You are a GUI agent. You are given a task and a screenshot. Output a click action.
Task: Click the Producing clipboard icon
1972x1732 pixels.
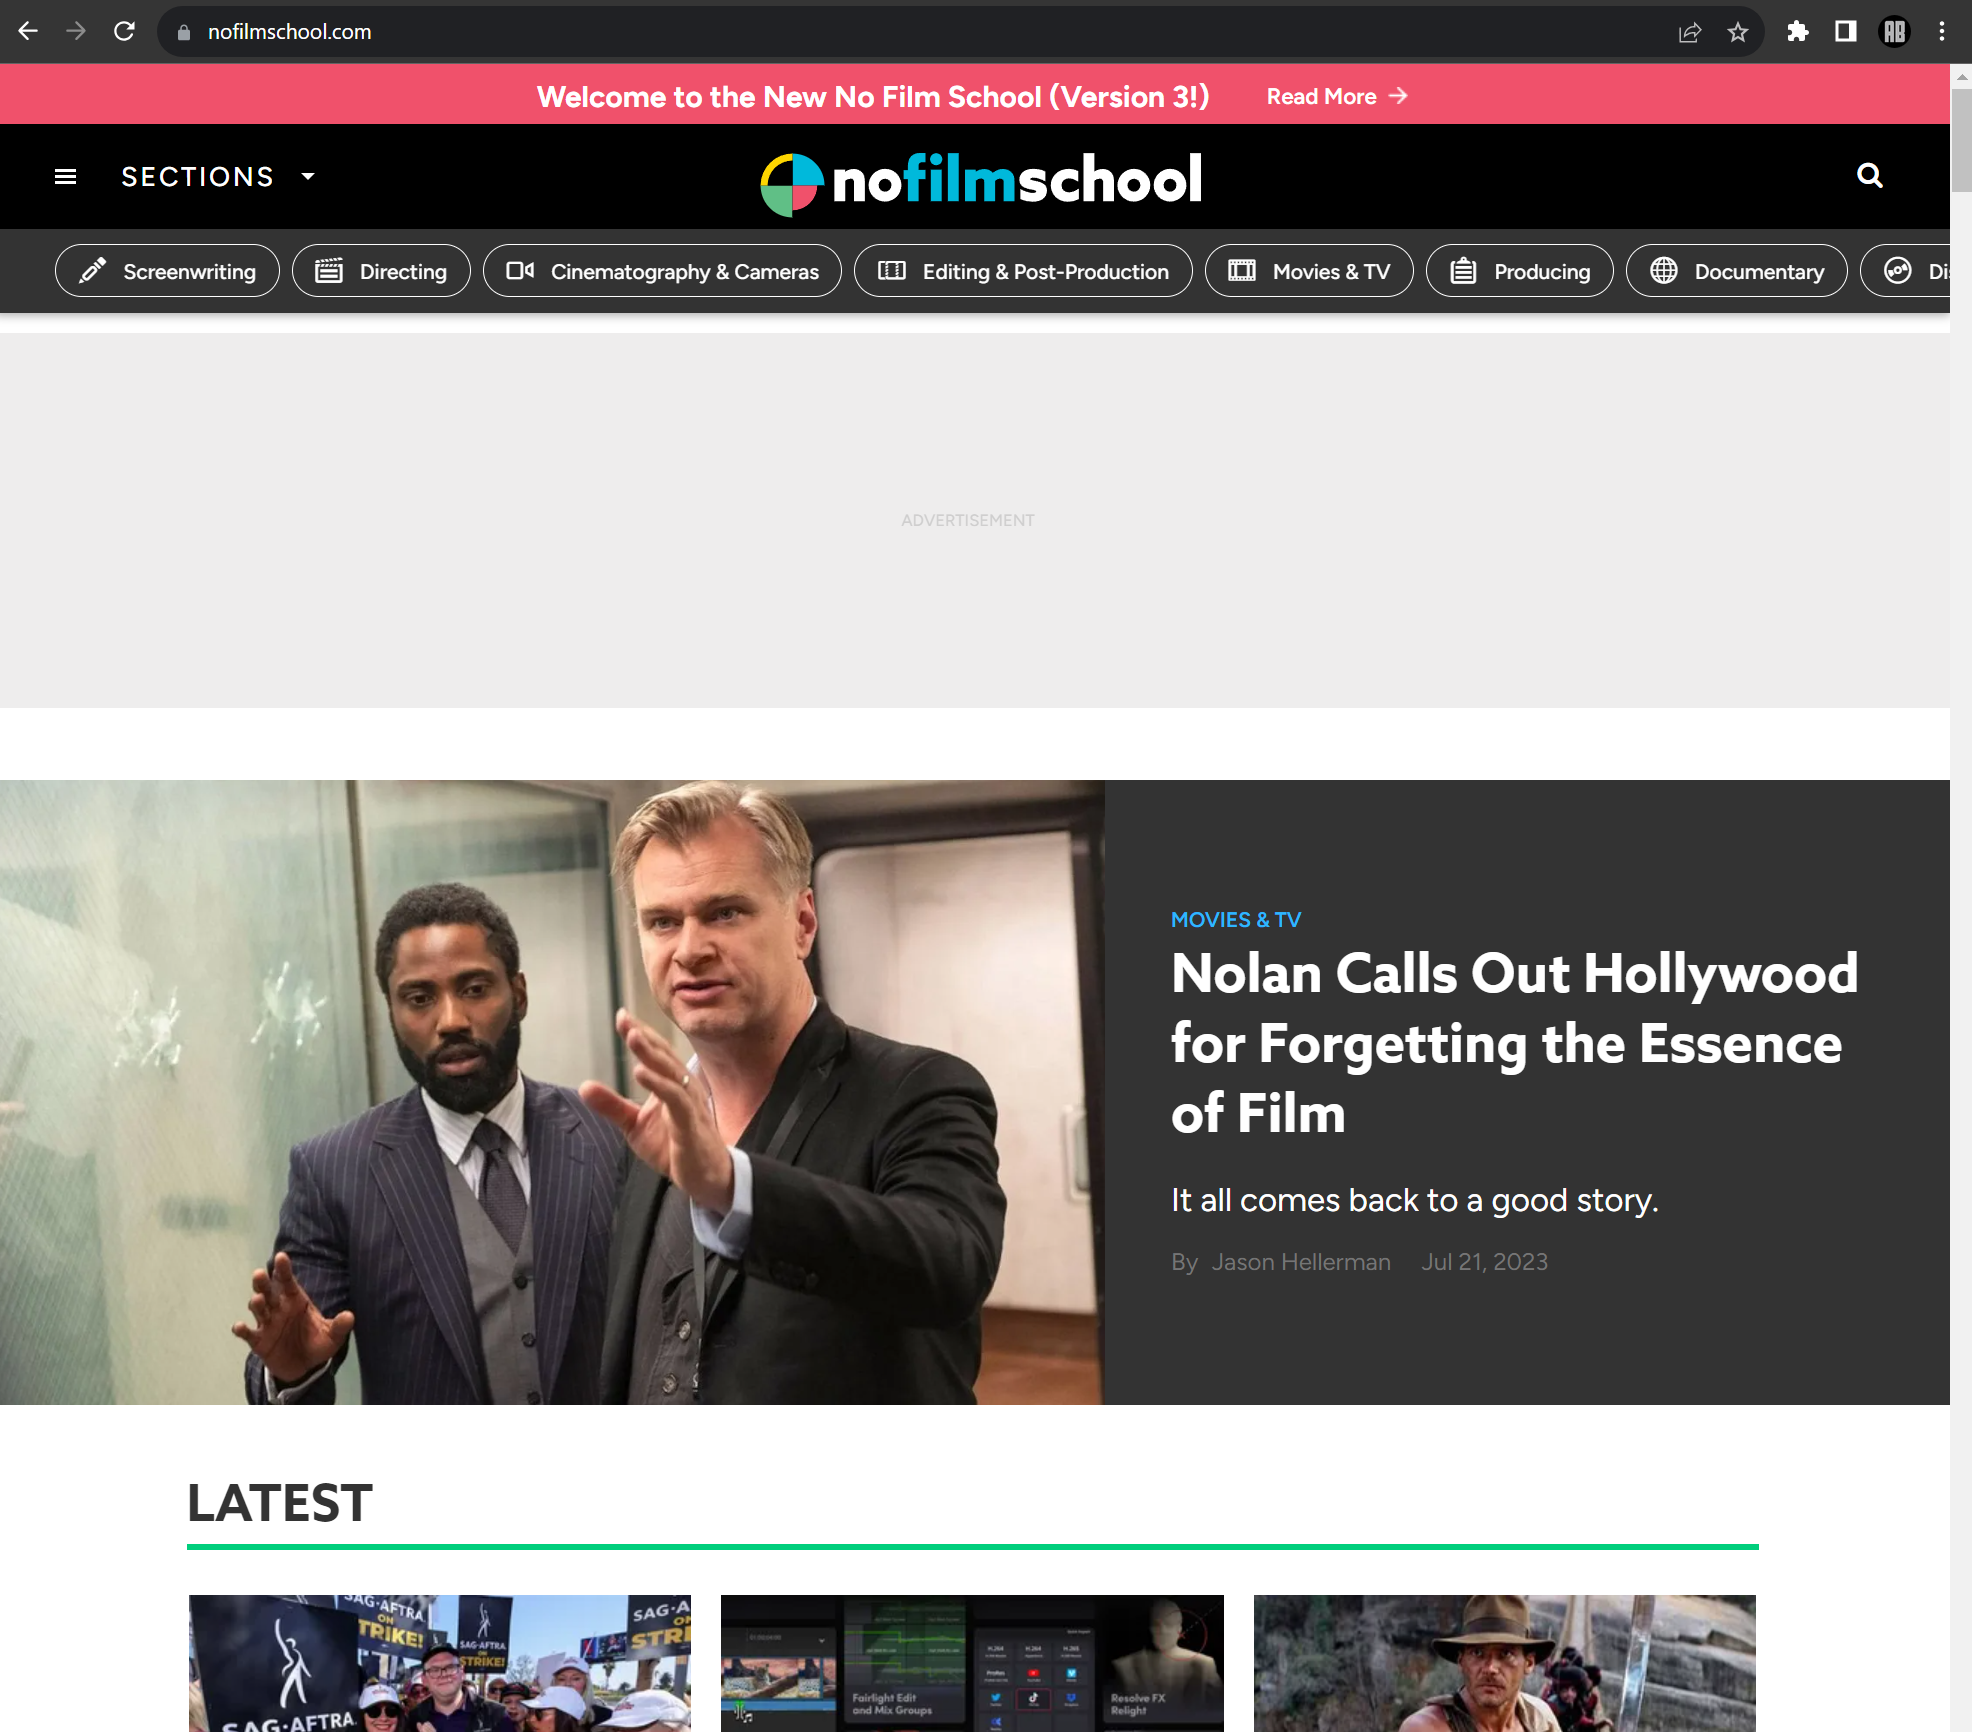(1462, 270)
